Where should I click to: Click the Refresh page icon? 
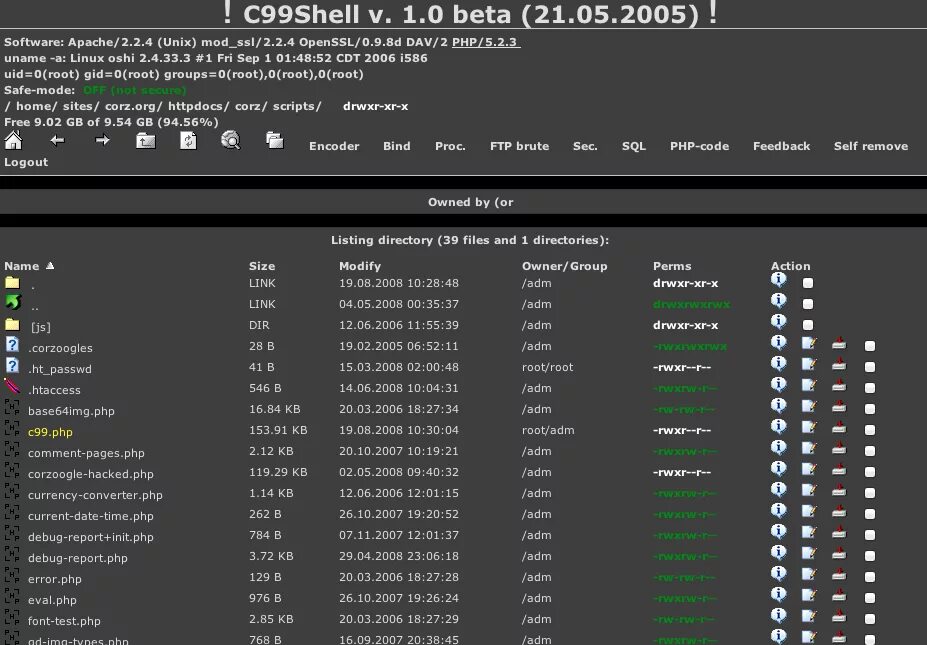[x=188, y=141]
